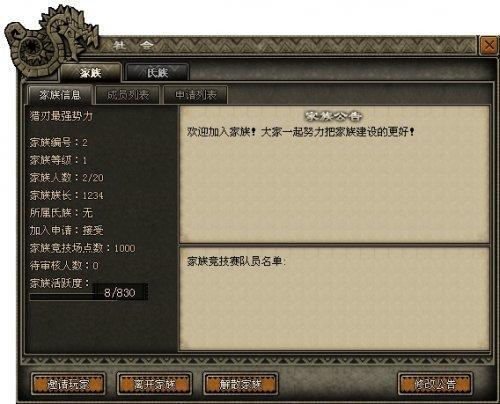This screenshot has width=500, height=404.
Task: Click the 离开家族 button
Action: (154, 384)
